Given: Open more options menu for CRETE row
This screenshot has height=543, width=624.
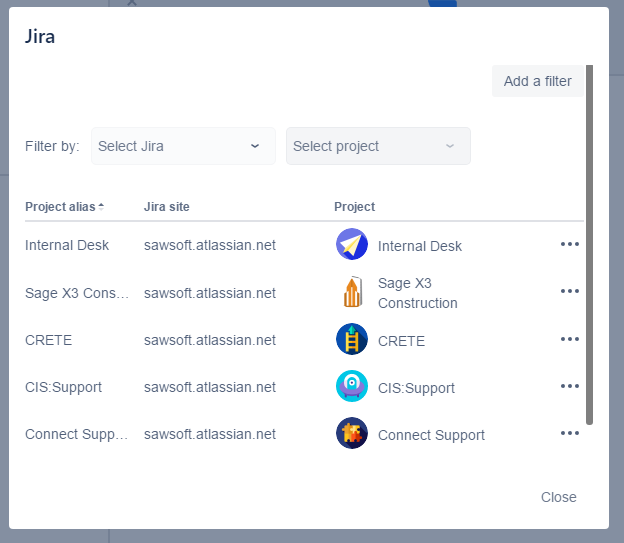Looking at the screenshot, I should tap(569, 339).
